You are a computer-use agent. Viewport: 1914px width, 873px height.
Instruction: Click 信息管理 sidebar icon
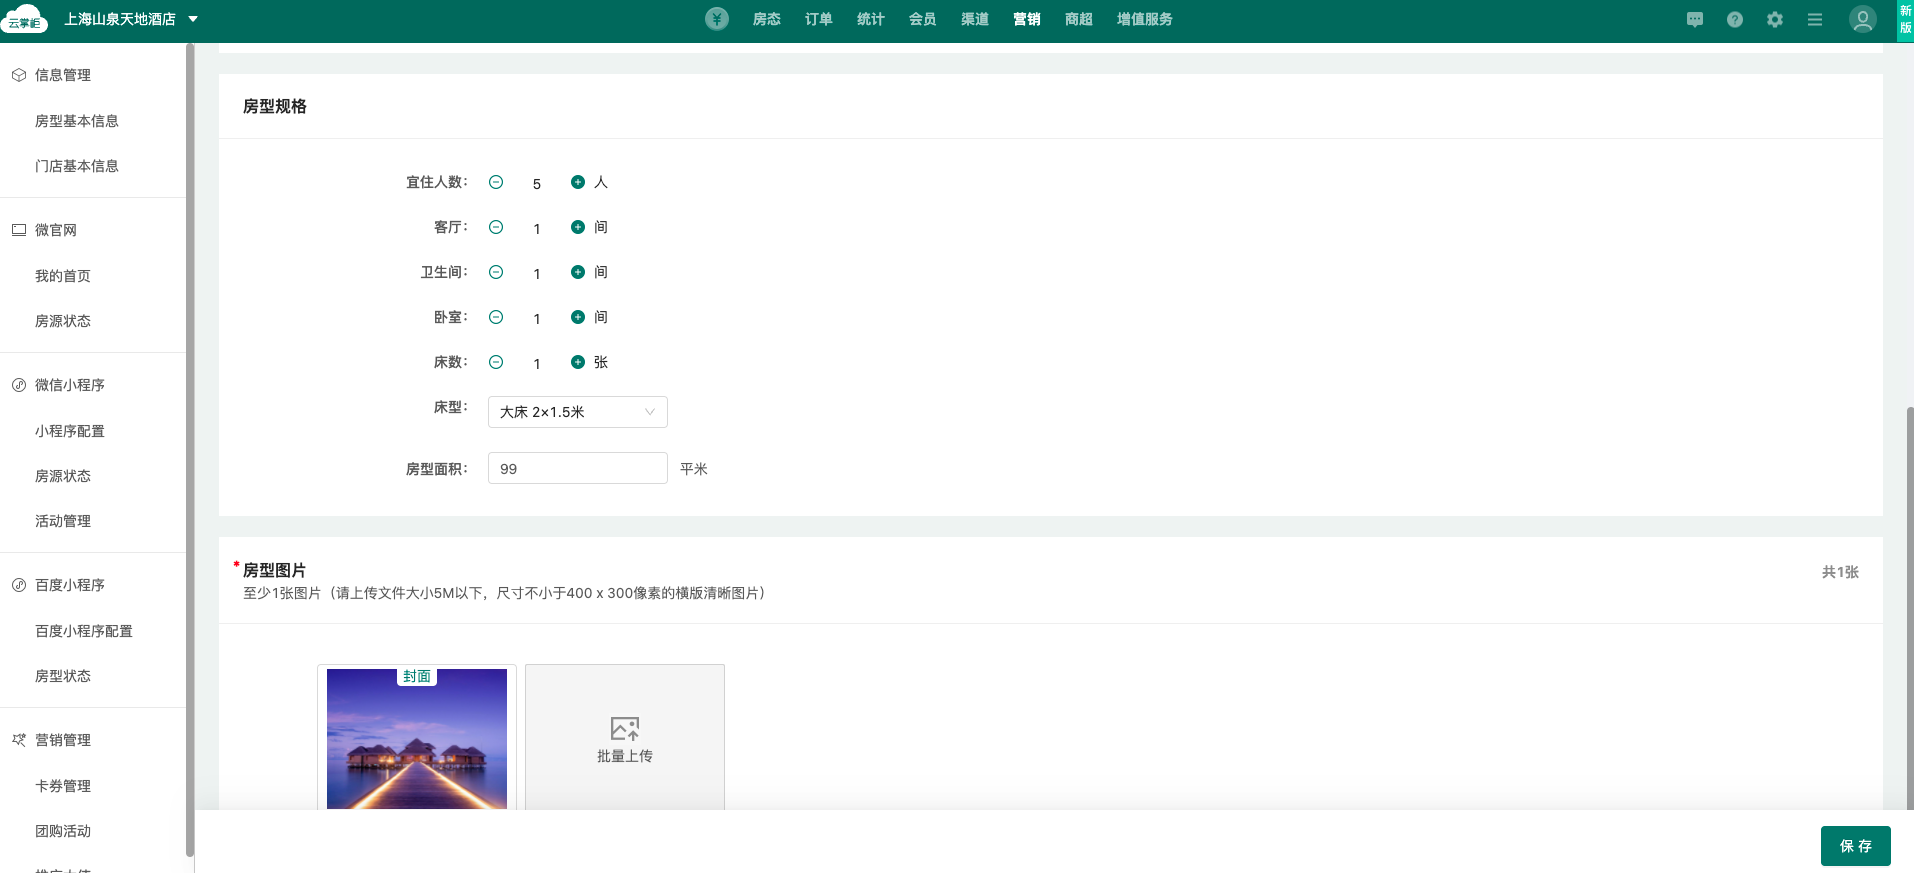coord(19,75)
